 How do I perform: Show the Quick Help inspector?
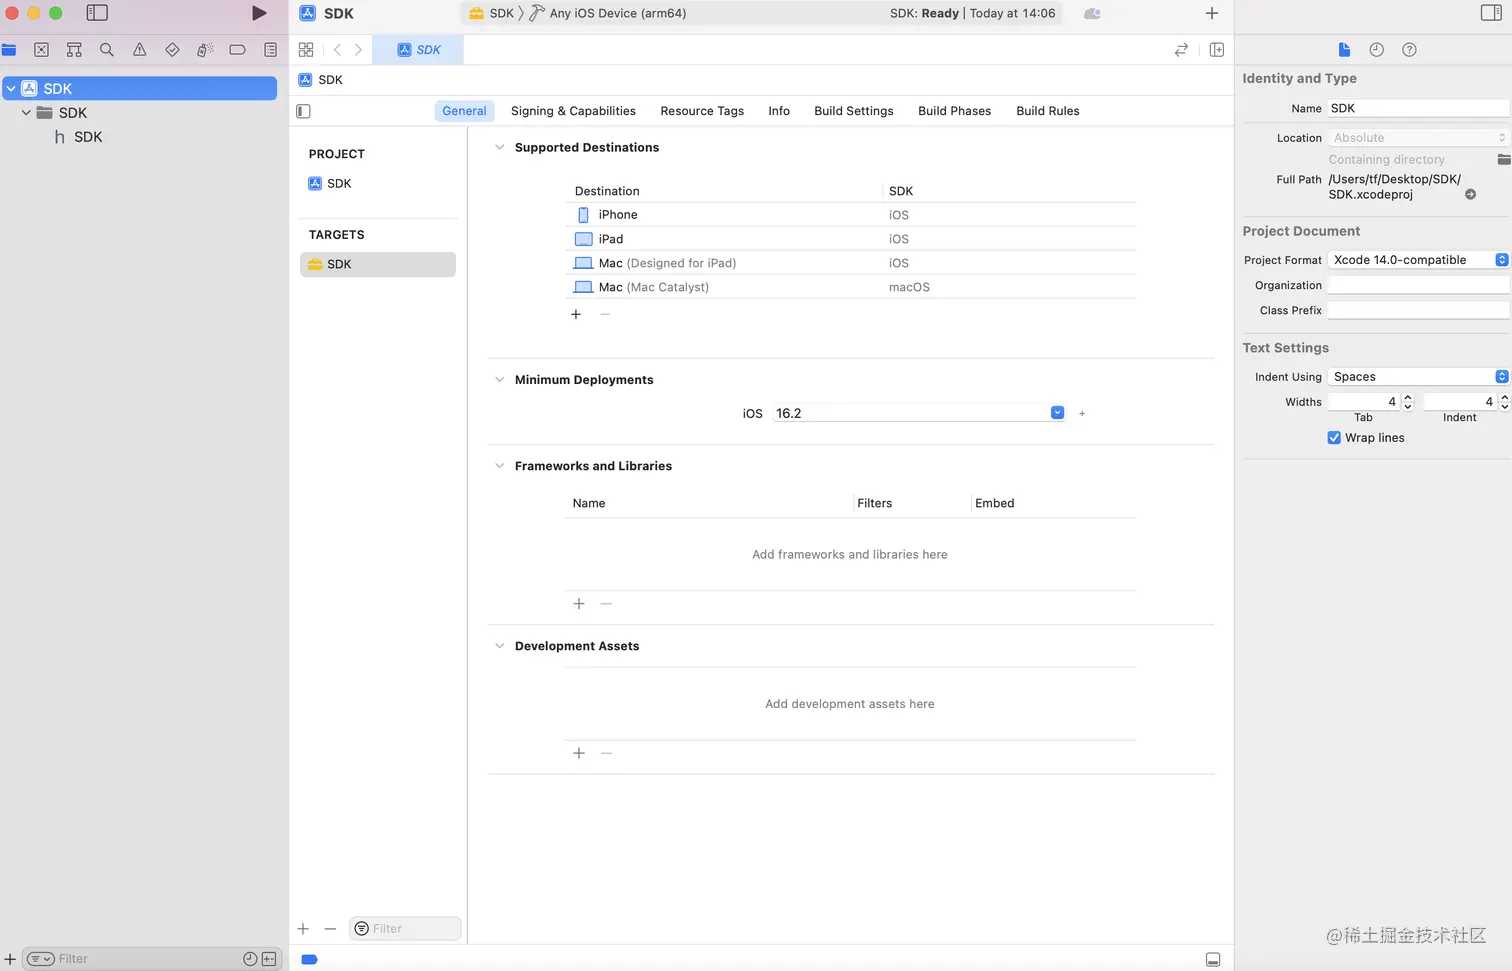pos(1409,49)
